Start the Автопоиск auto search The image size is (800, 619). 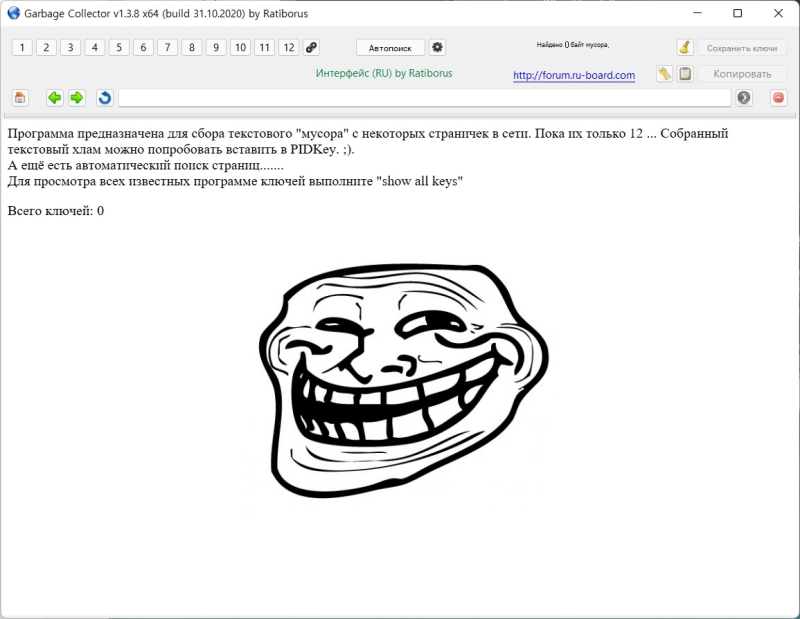pos(390,48)
